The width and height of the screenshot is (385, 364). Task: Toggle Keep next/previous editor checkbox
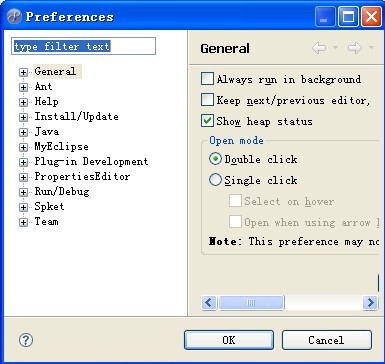[207, 100]
